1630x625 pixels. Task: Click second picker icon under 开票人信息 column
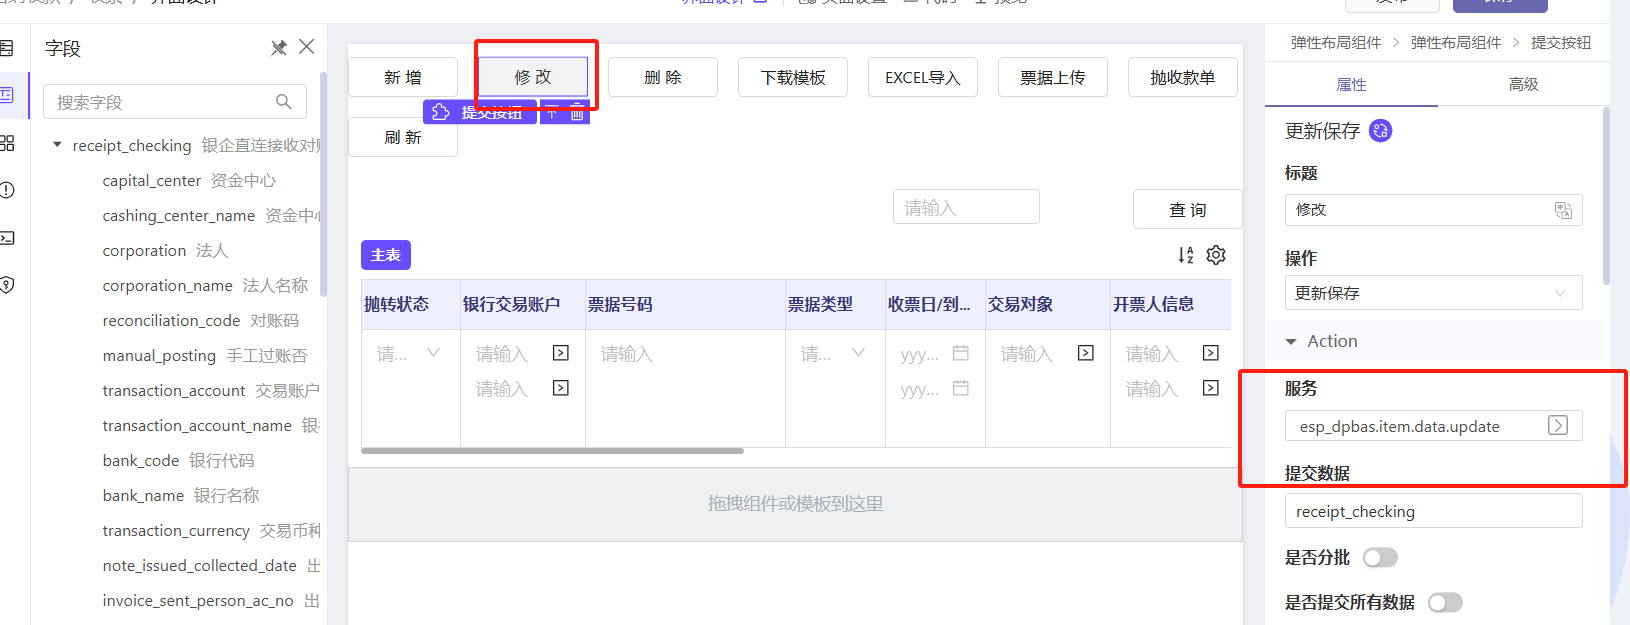(x=1211, y=388)
